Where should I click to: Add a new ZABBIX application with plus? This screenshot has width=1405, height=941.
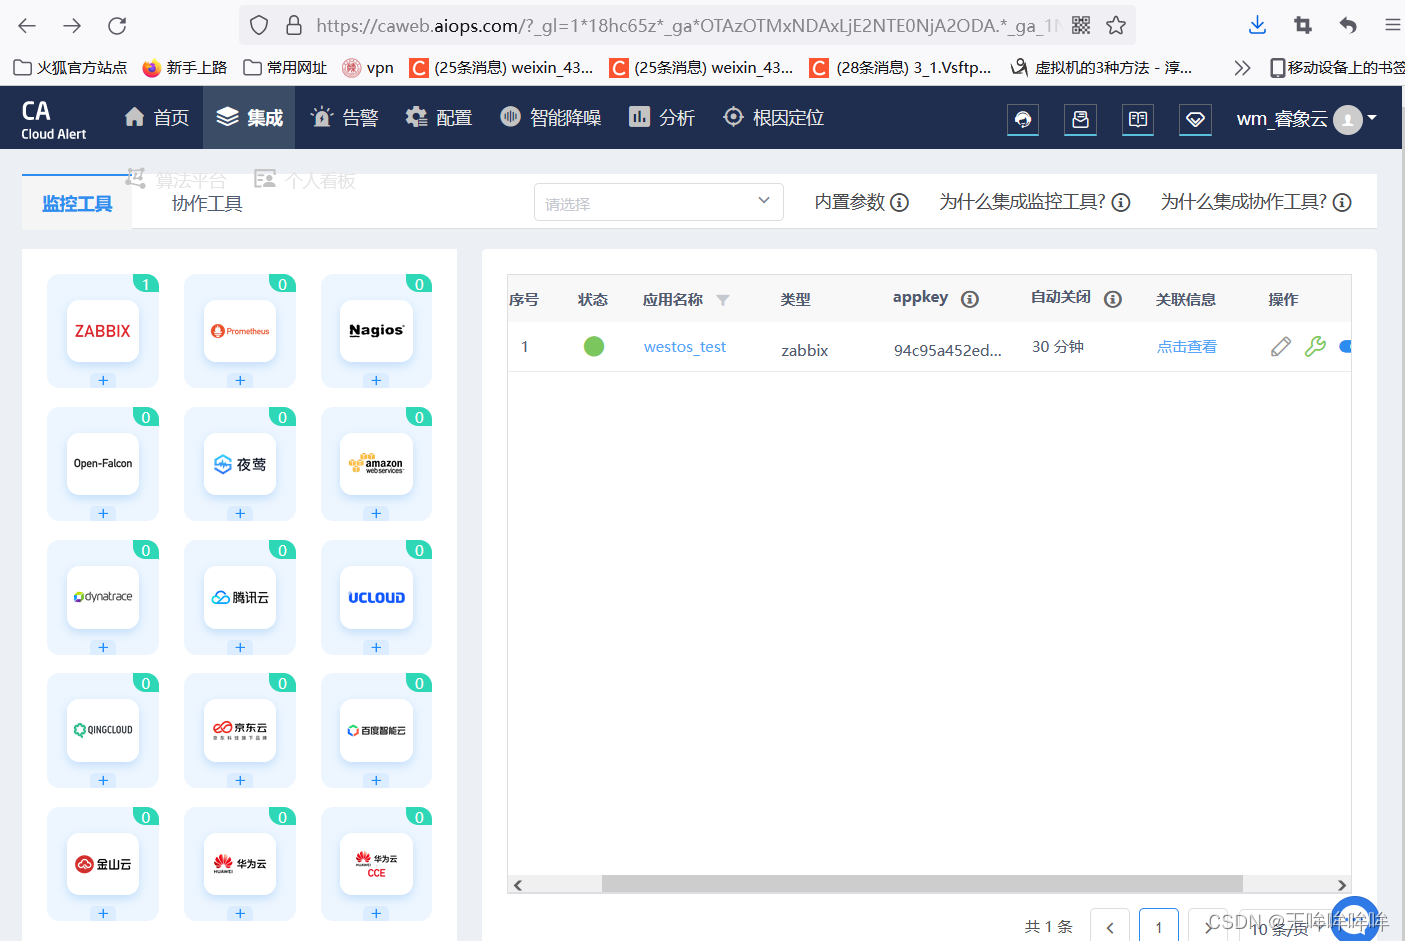[103, 380]
